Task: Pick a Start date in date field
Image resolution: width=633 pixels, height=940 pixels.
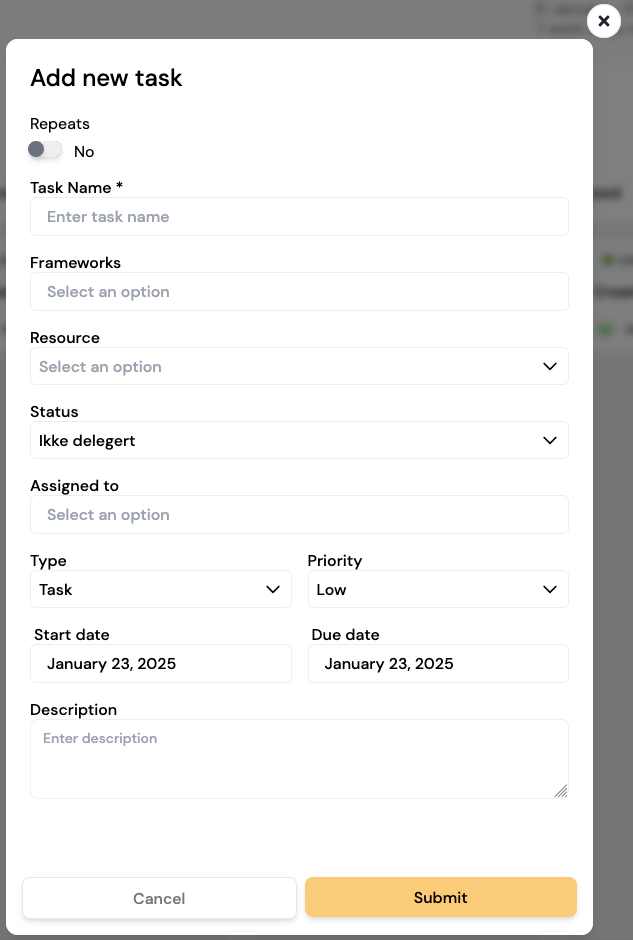Action: tap(161, 663)
